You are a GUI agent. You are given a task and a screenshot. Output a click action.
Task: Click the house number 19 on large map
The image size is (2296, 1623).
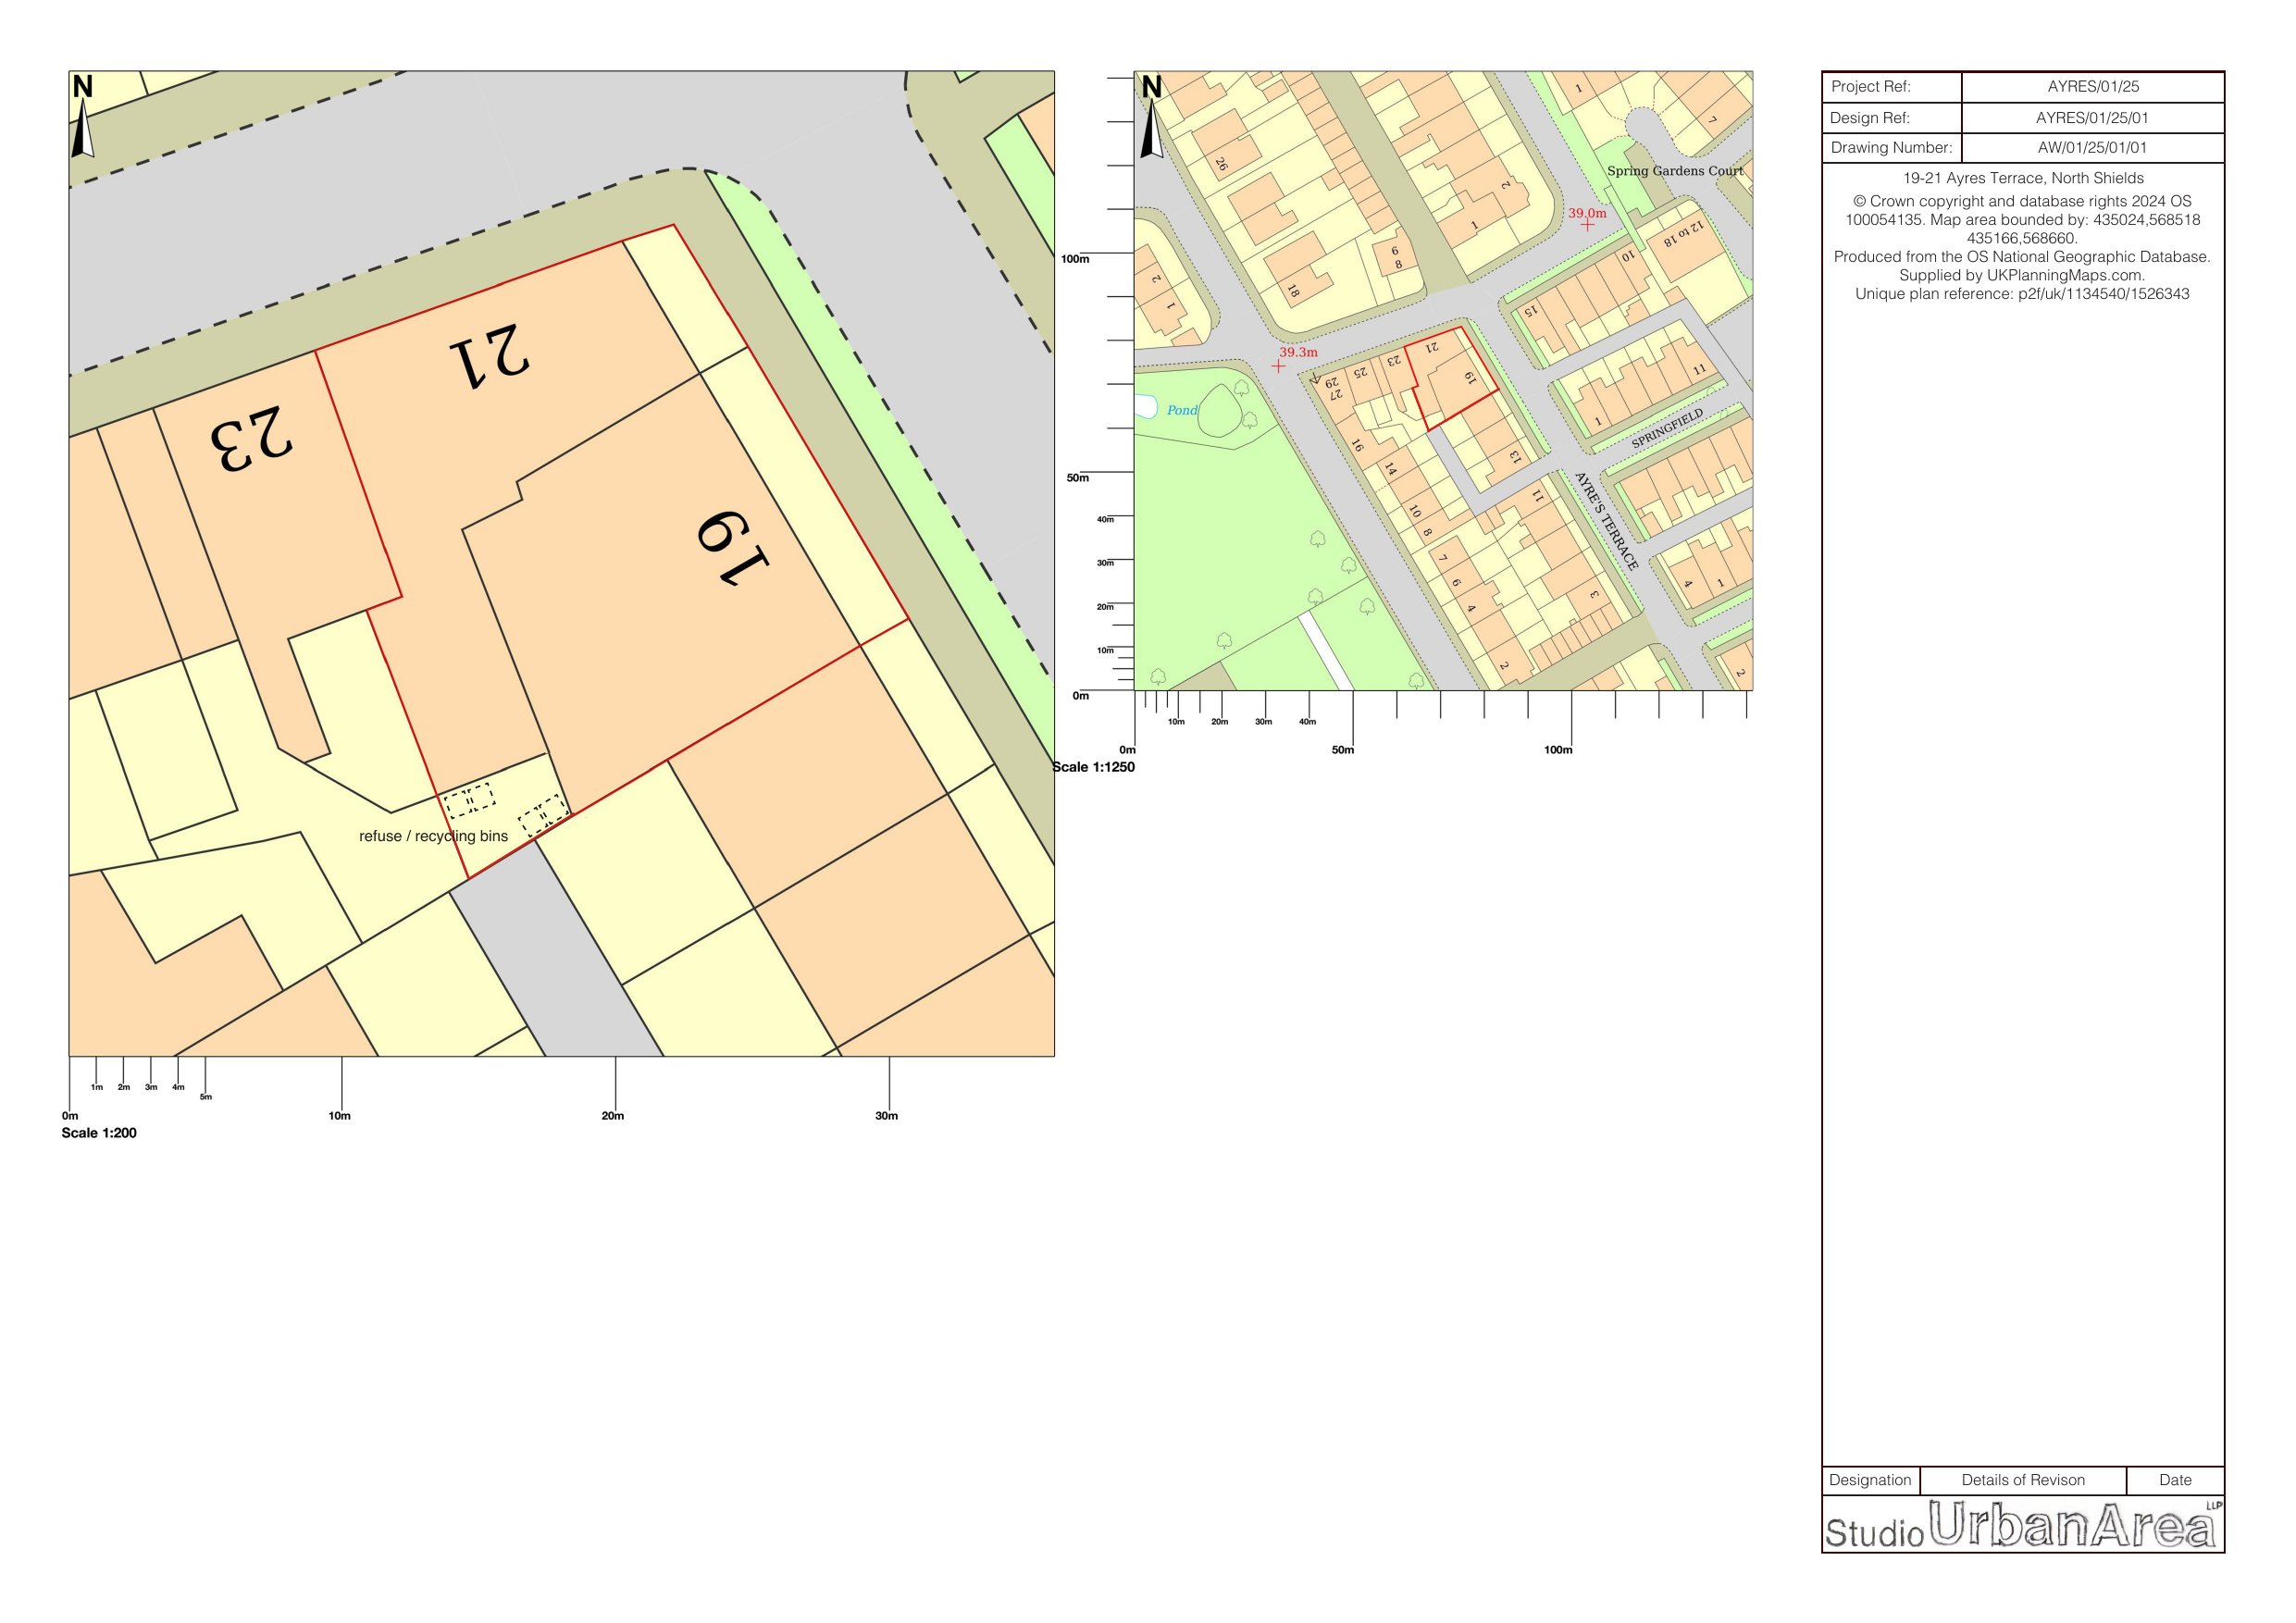[x=735, y=547]
